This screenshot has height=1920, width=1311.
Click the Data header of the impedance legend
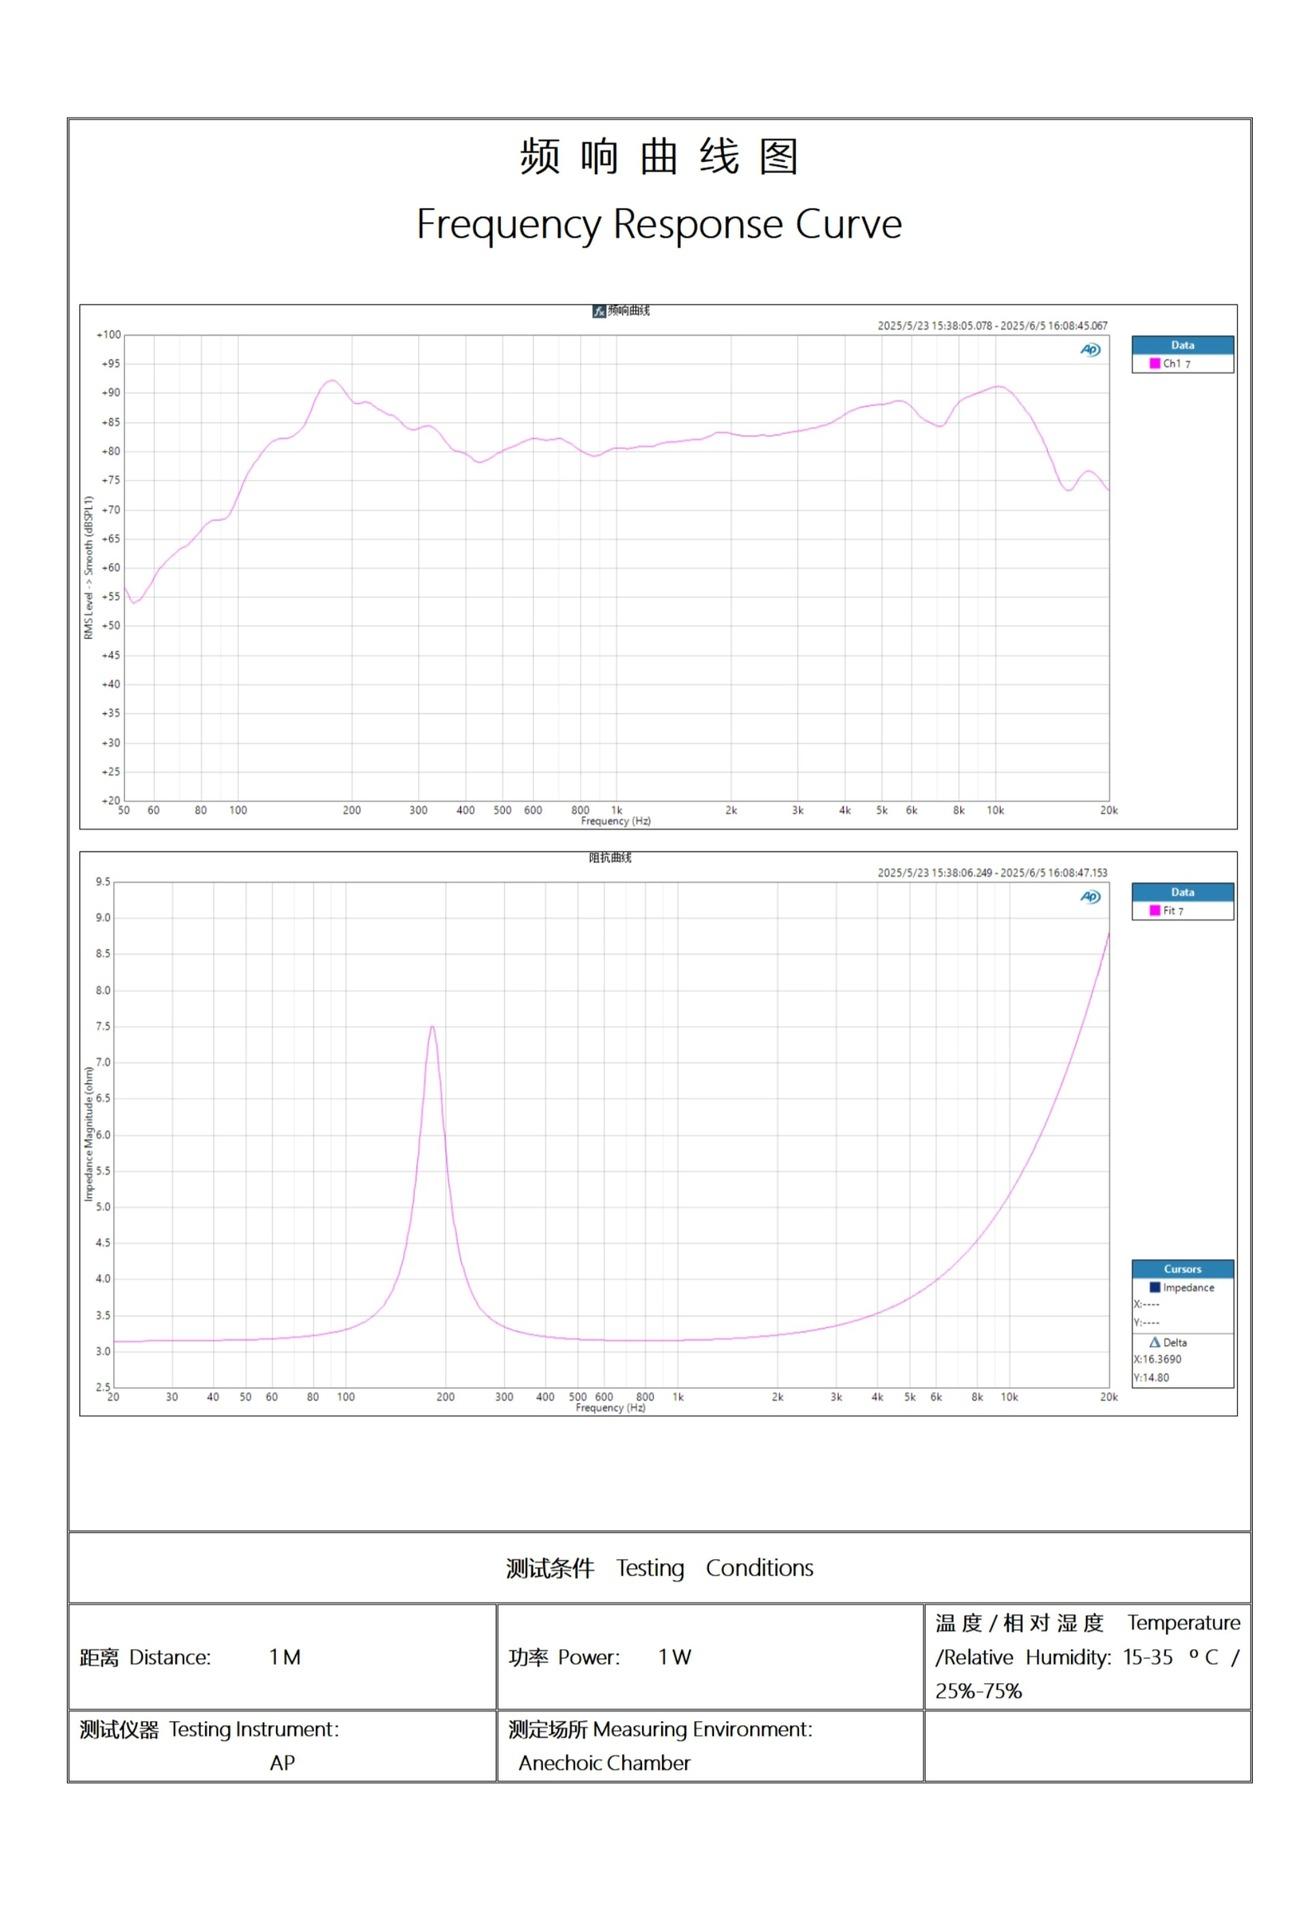[1182, 892]
